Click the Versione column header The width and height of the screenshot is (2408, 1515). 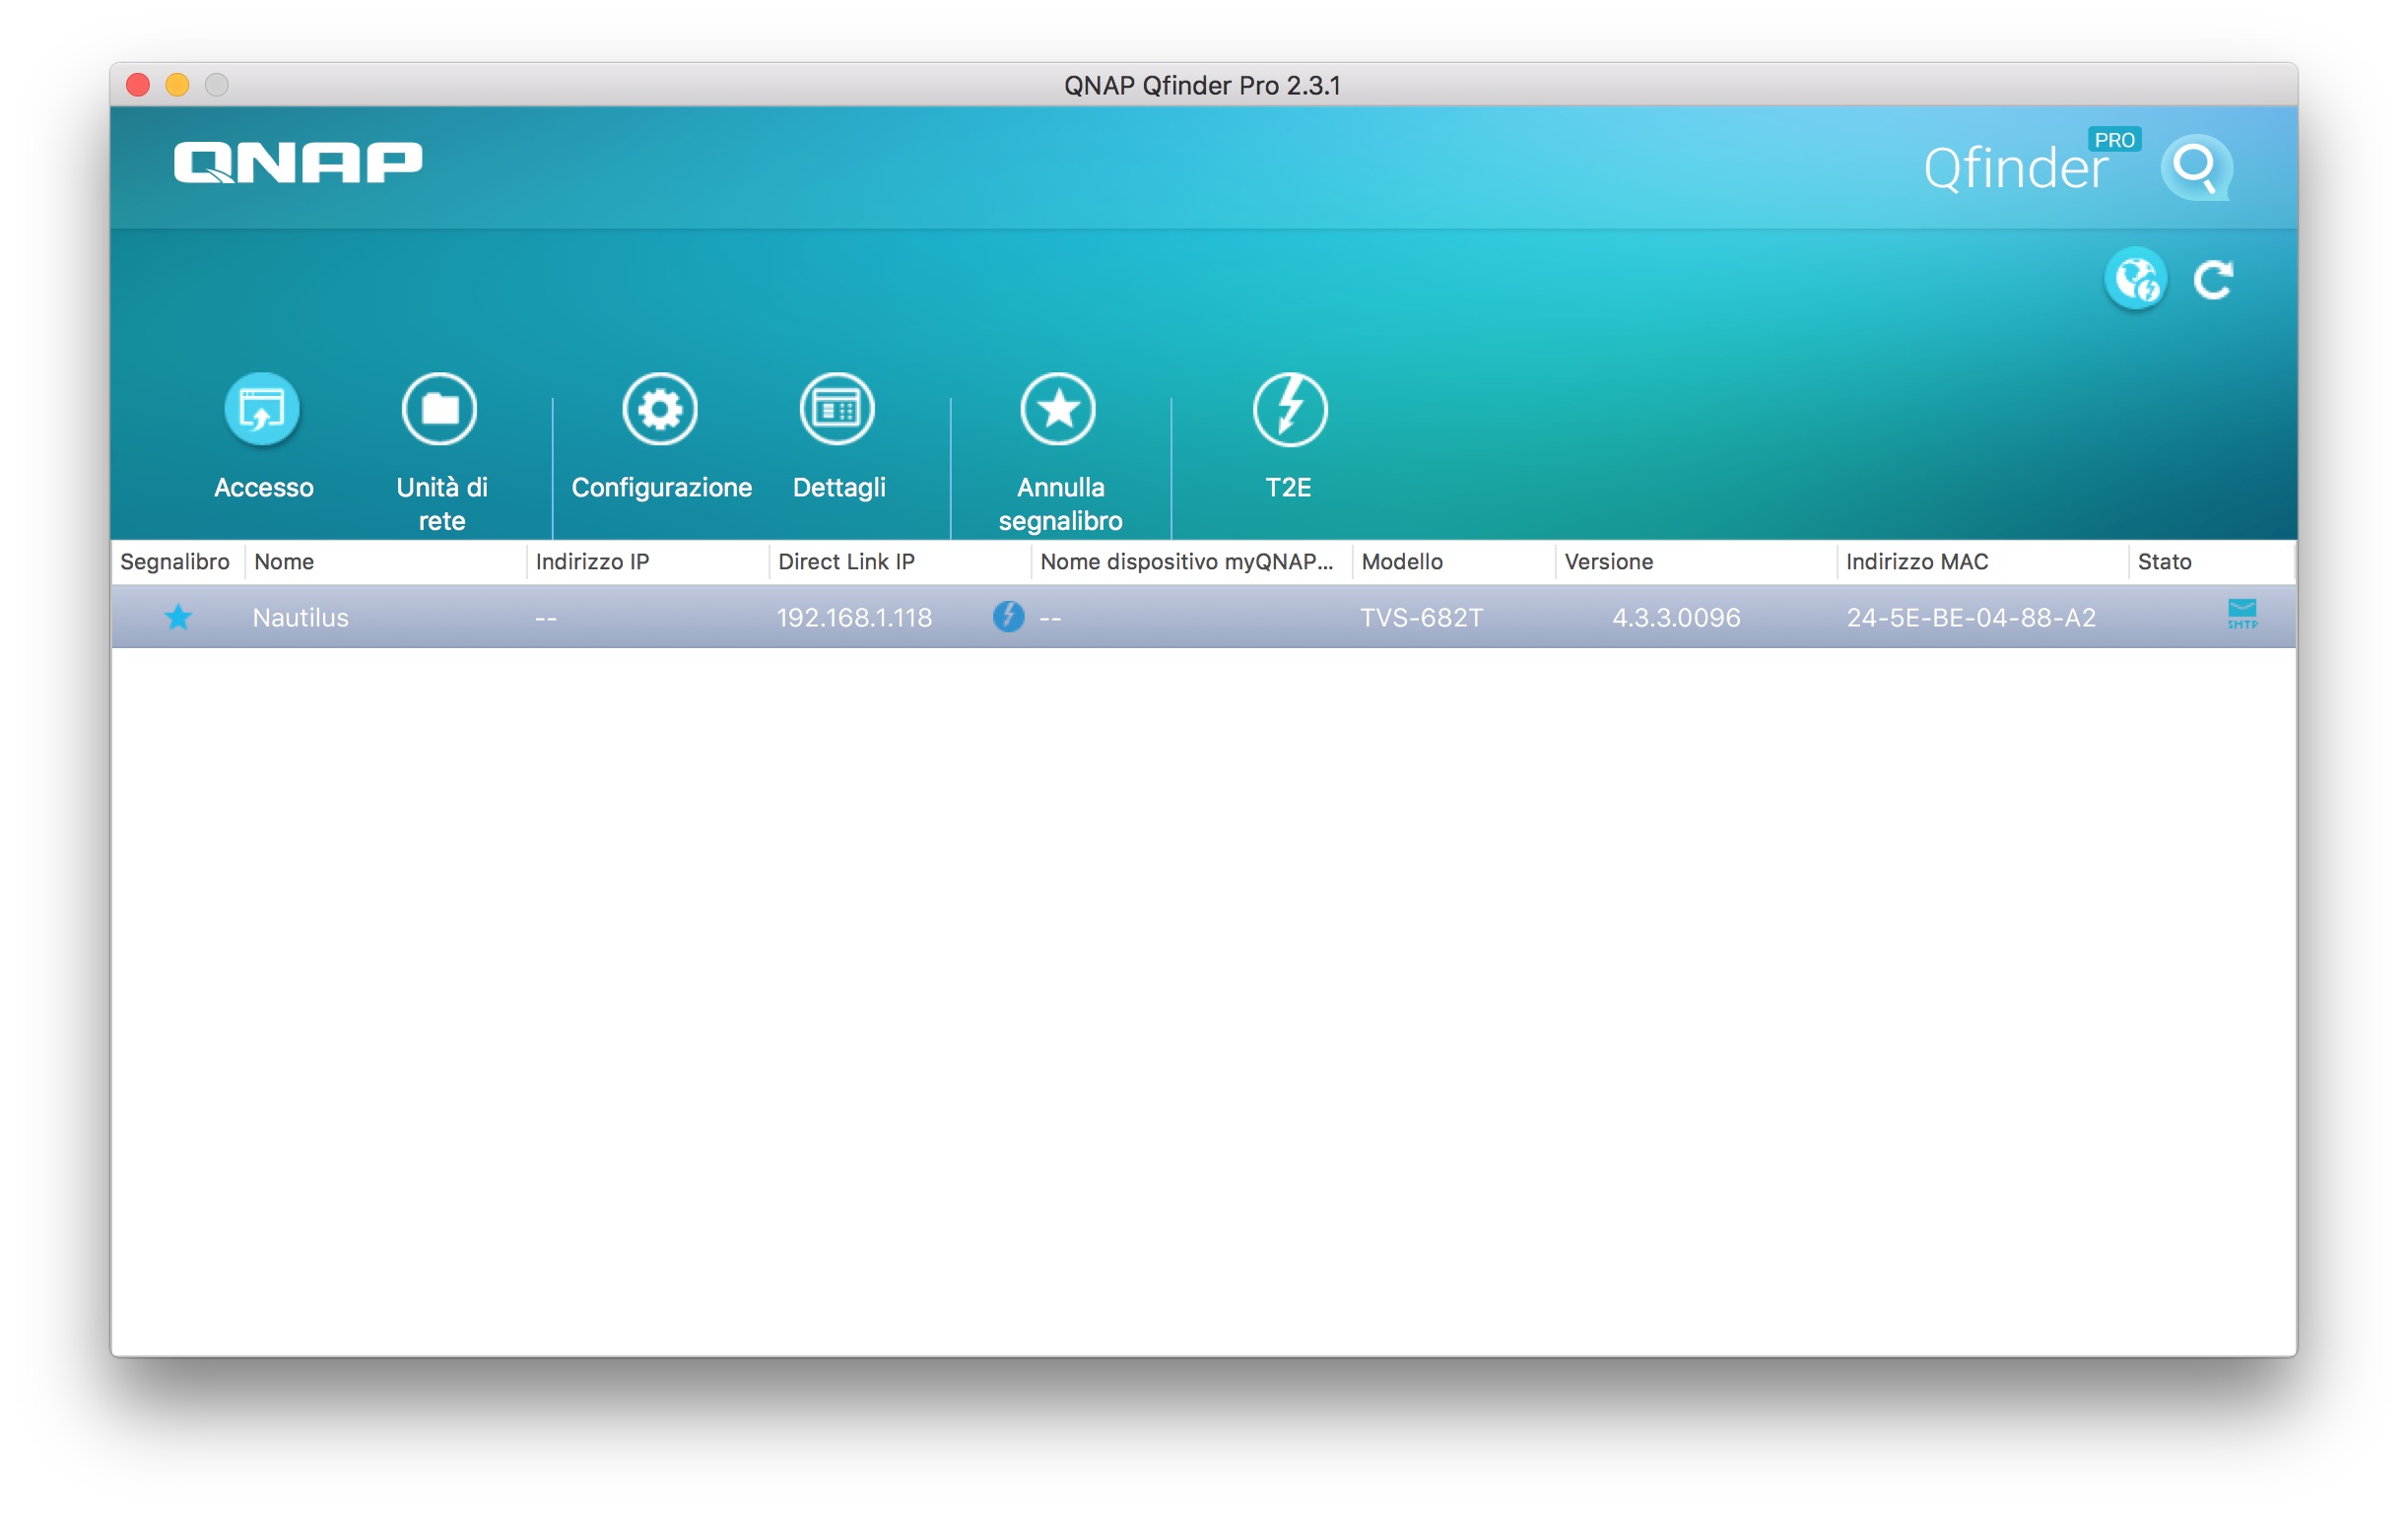[x=1608, y=562]
